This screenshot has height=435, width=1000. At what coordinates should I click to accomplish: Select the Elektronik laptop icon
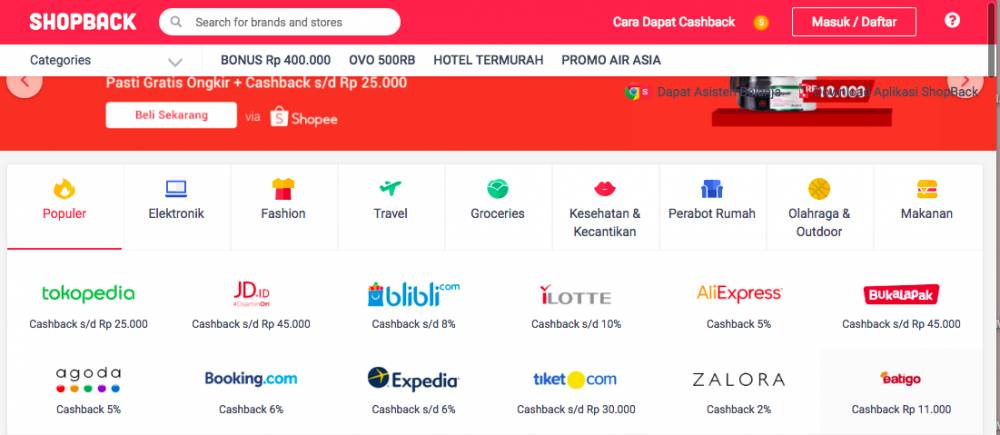(x=176, y=189)
